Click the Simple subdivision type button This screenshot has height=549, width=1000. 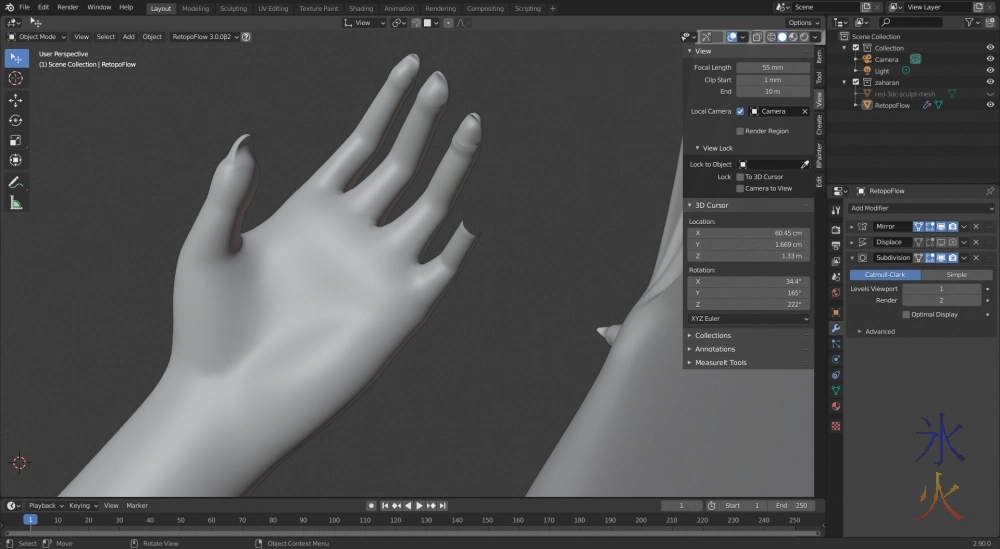pyautogui.click(x=957, y=274)
